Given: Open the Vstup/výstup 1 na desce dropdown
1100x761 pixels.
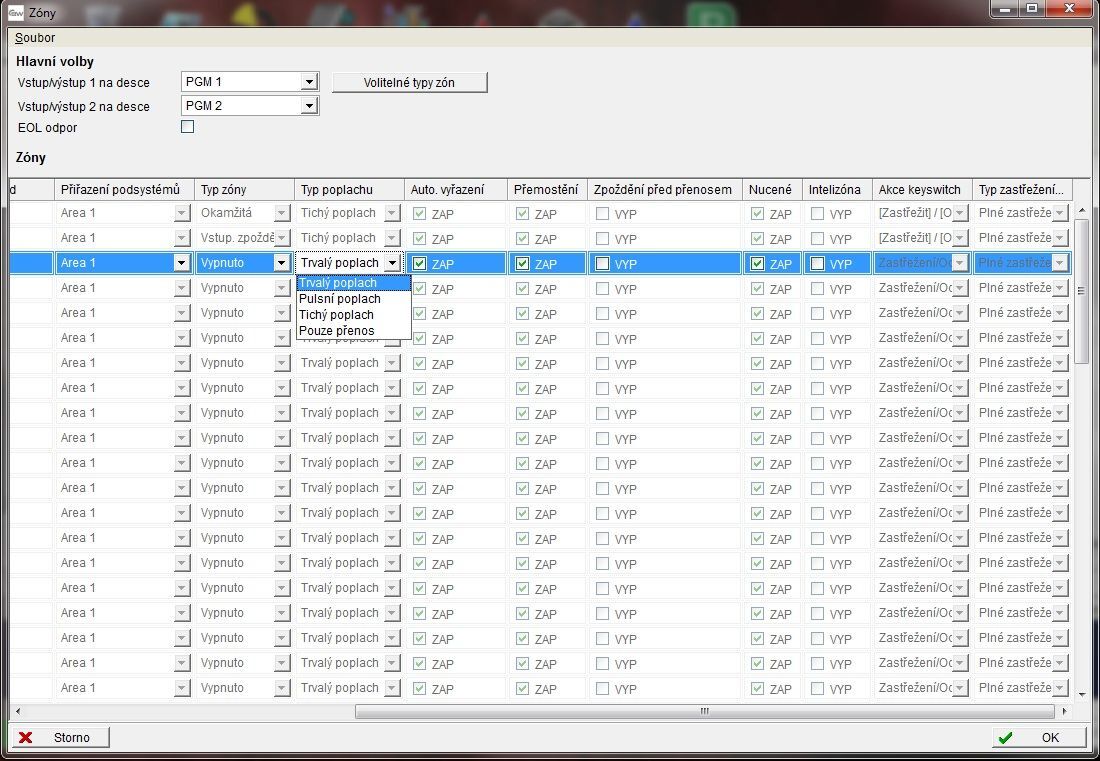Looking at the screenshot, I should 309,82.
